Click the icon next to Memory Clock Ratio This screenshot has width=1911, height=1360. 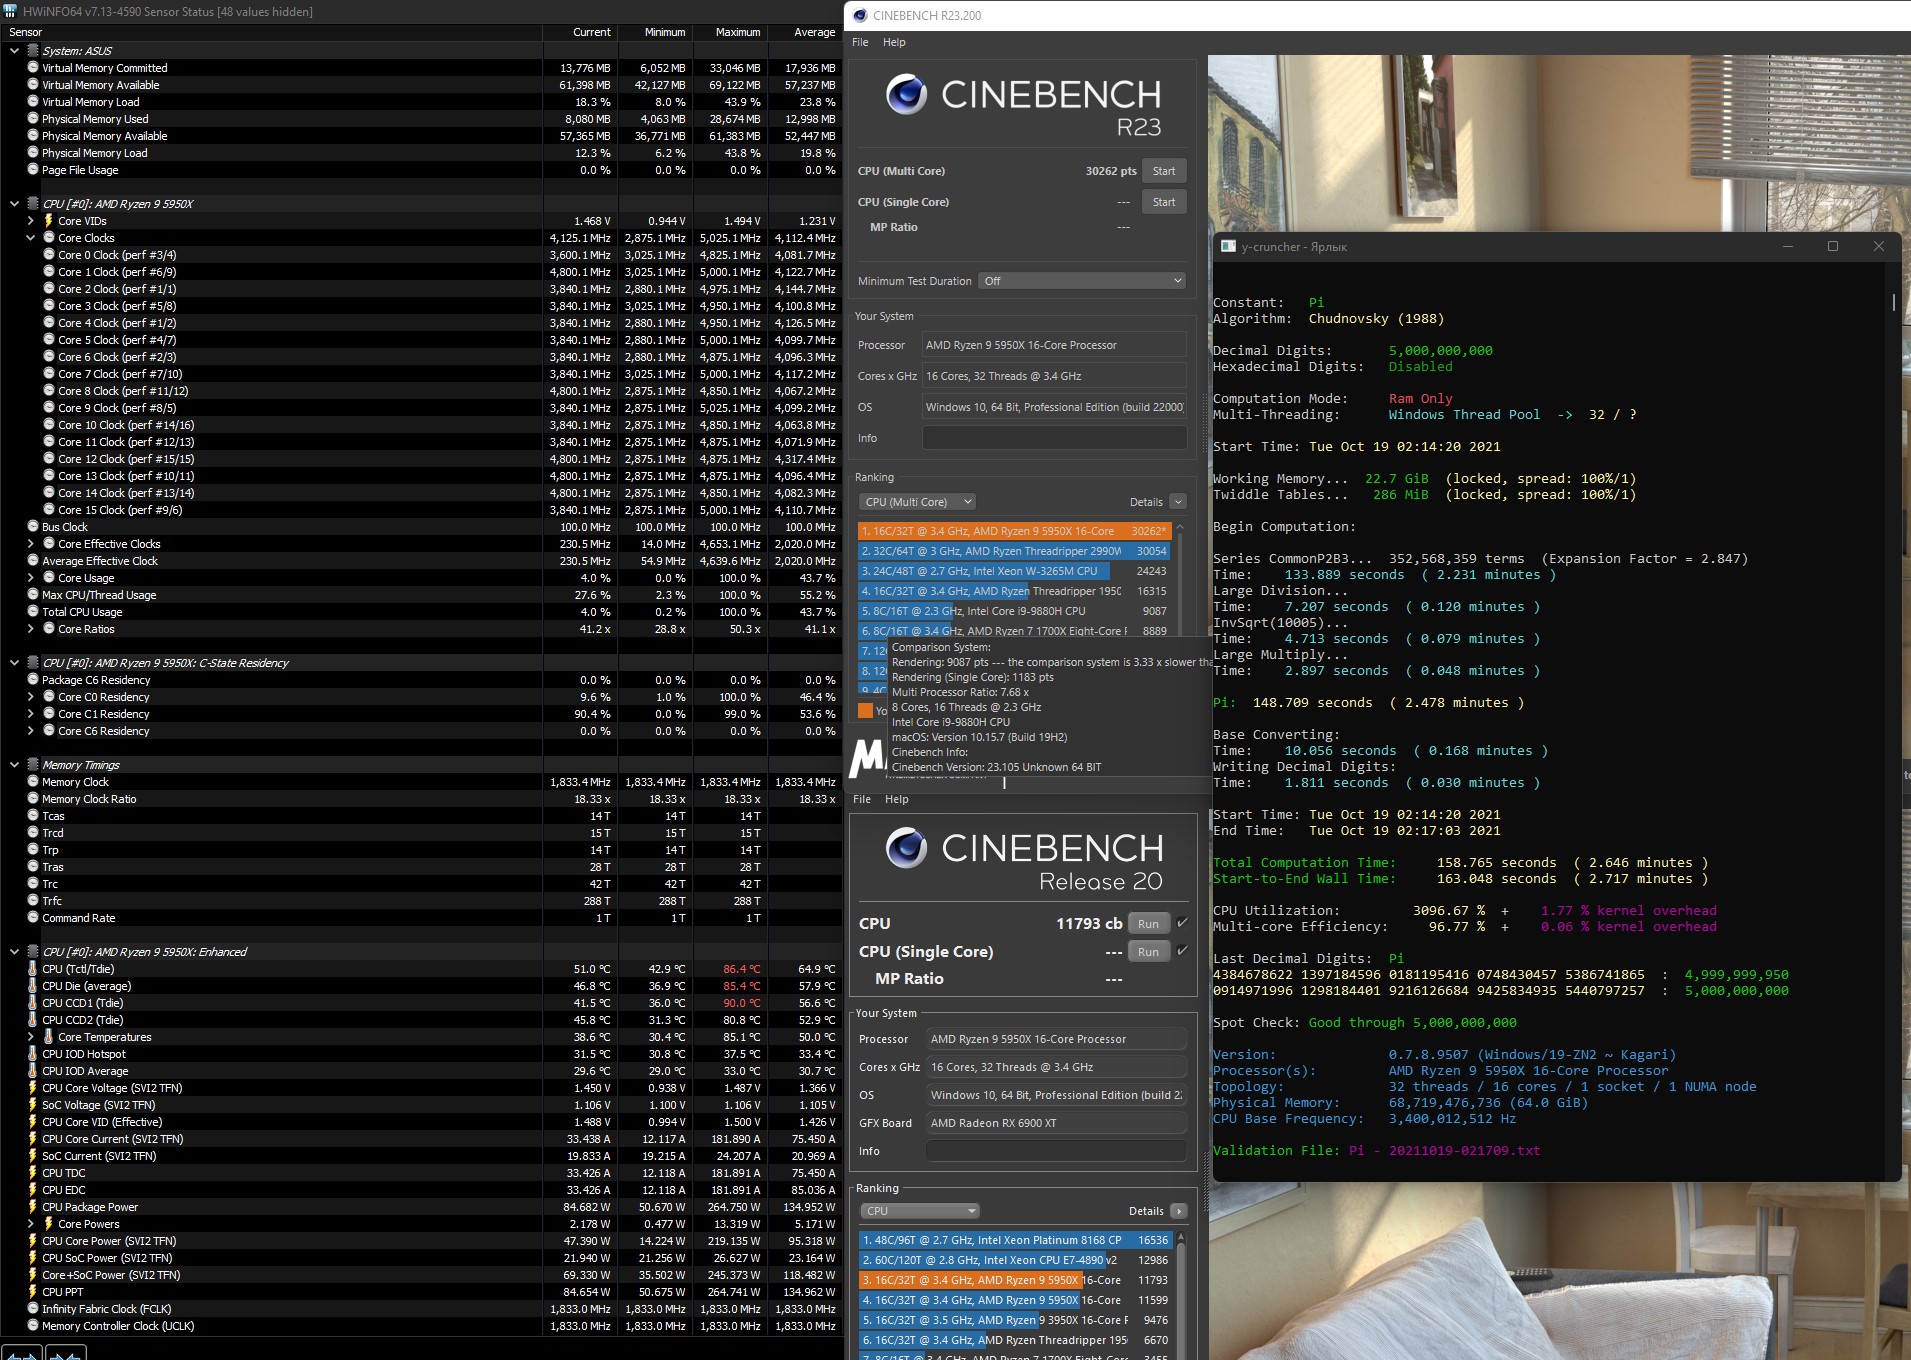pos(33,799)
